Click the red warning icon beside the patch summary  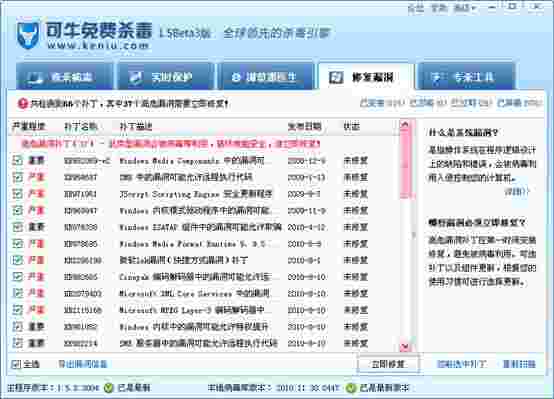tap(22, 104)
